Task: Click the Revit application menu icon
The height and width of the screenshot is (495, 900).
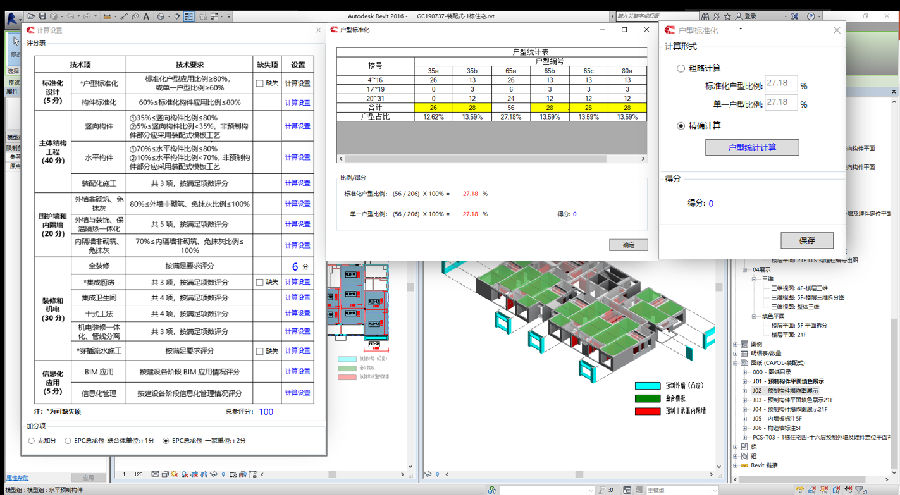Action: [x=12, y=17]
